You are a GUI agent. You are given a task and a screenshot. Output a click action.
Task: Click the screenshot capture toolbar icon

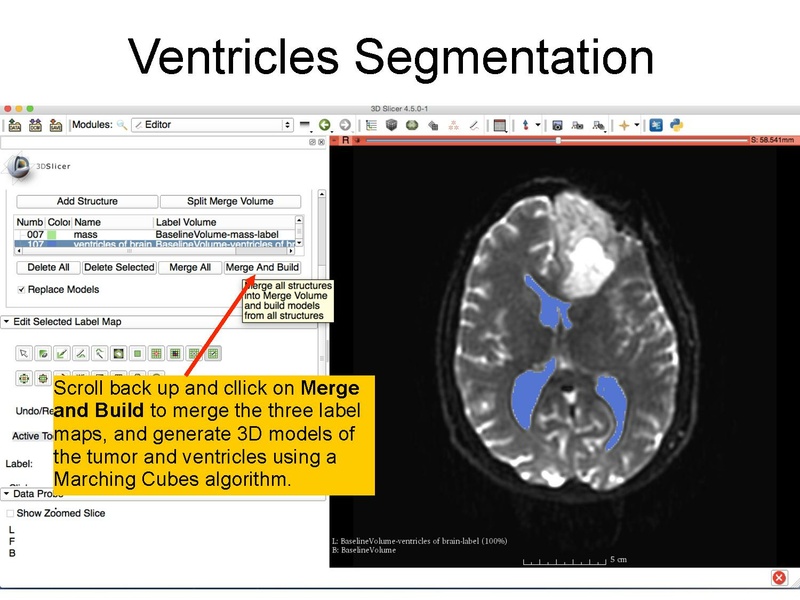[558, 125]
